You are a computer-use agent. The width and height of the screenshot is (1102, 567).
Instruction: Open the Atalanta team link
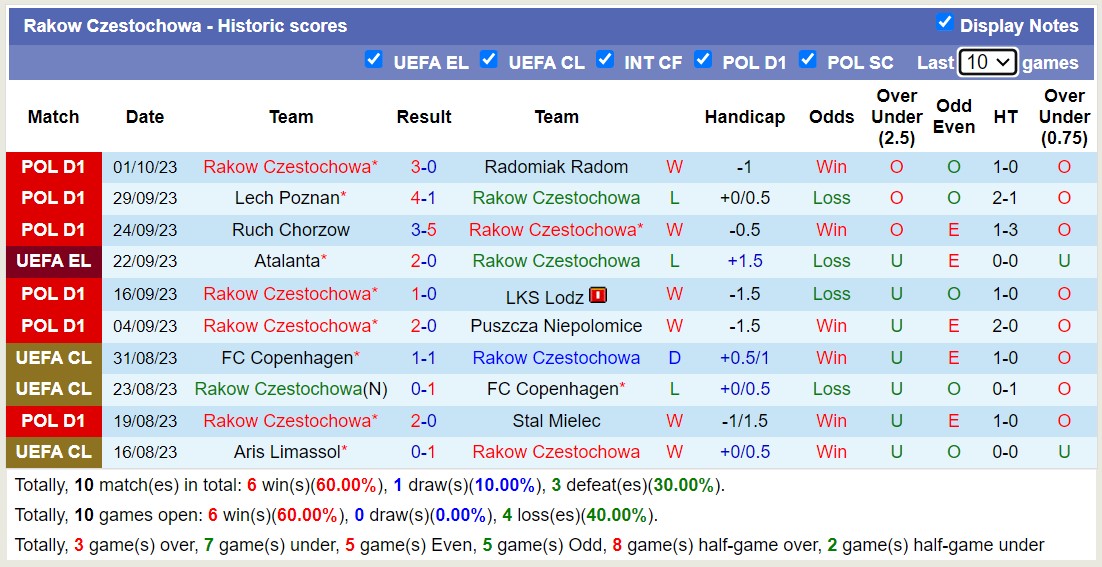pyautogui.click(x=287, y=261)
